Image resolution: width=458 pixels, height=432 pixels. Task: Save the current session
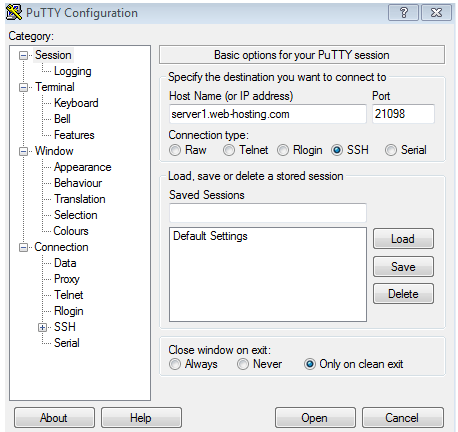click(x=403, y=267)
